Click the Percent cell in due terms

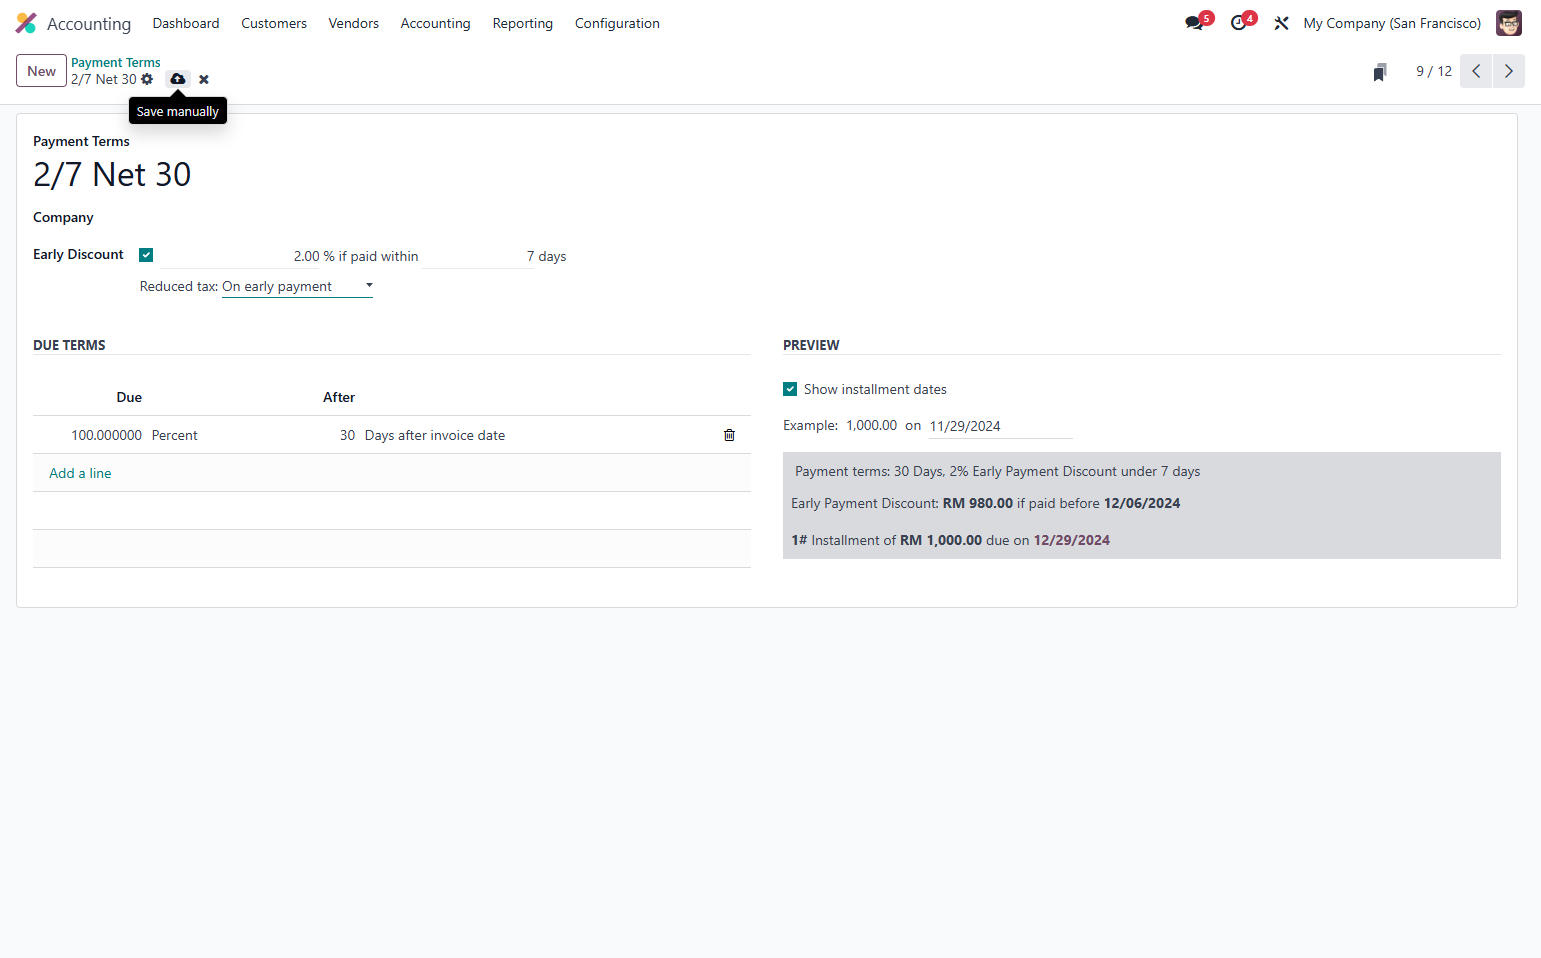pos(175,435)
